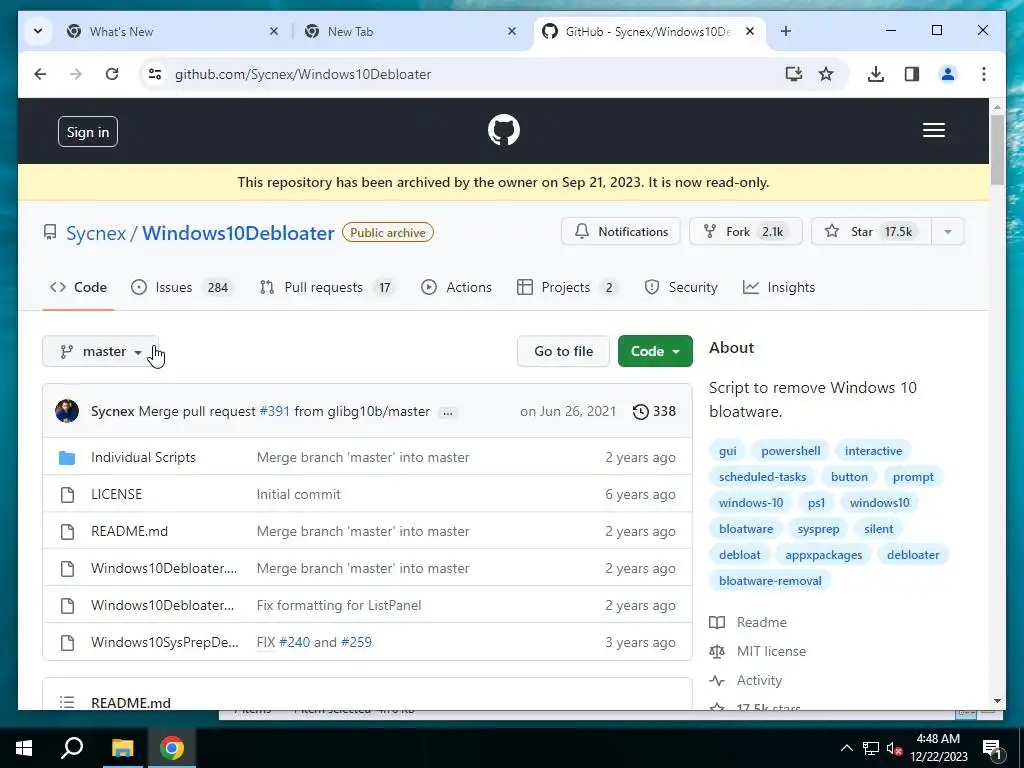The image size is (1024, 768).
Task: Click the scheduled-tasks topic tag
Action: pos(762,477)
